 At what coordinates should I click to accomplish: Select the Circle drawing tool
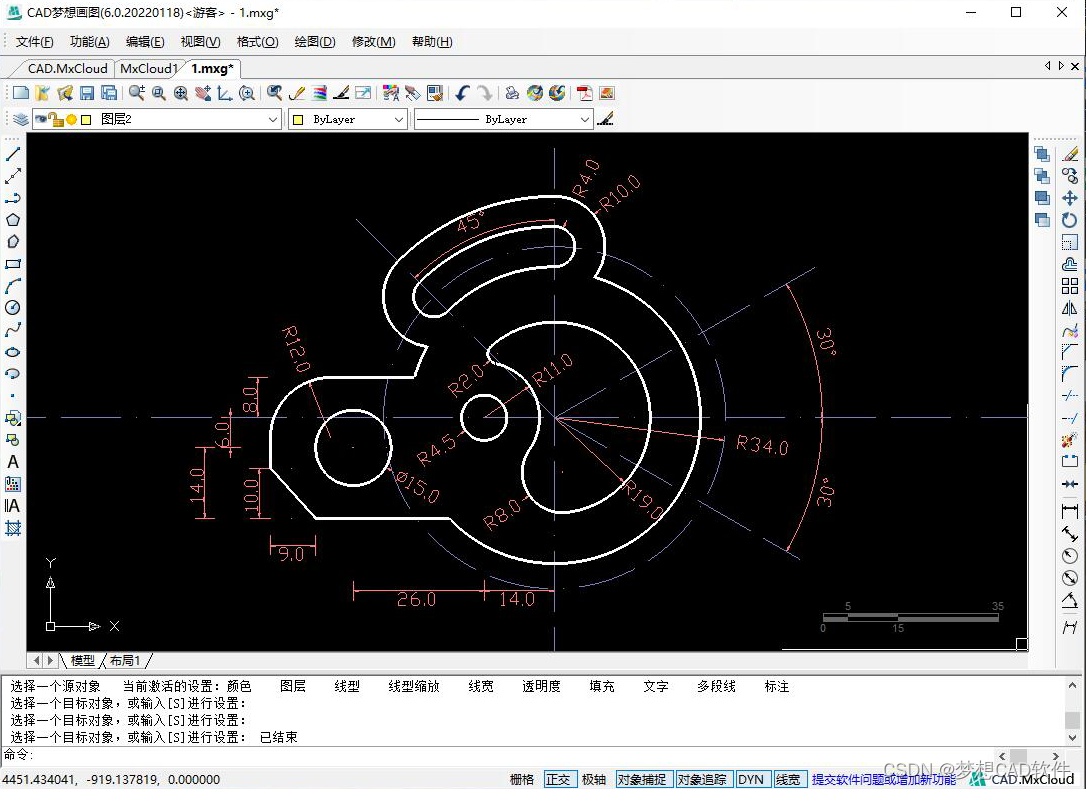12,308
